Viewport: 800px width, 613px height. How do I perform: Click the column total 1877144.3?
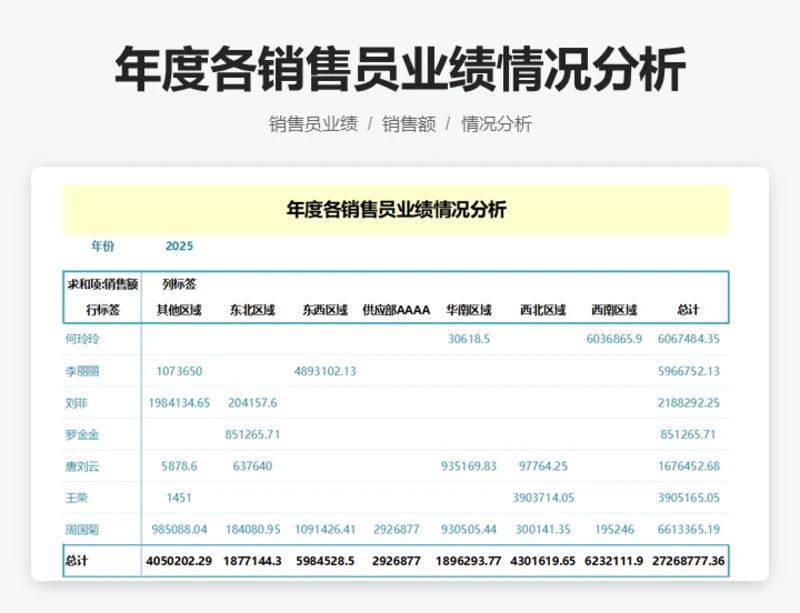coord(253,561)
